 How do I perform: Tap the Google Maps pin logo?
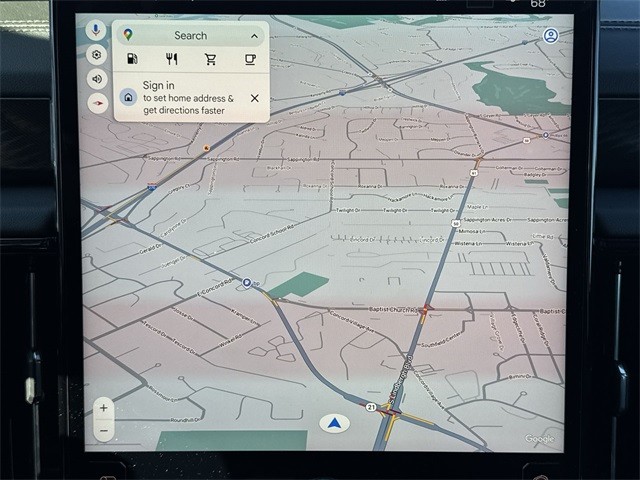point(128,35)
